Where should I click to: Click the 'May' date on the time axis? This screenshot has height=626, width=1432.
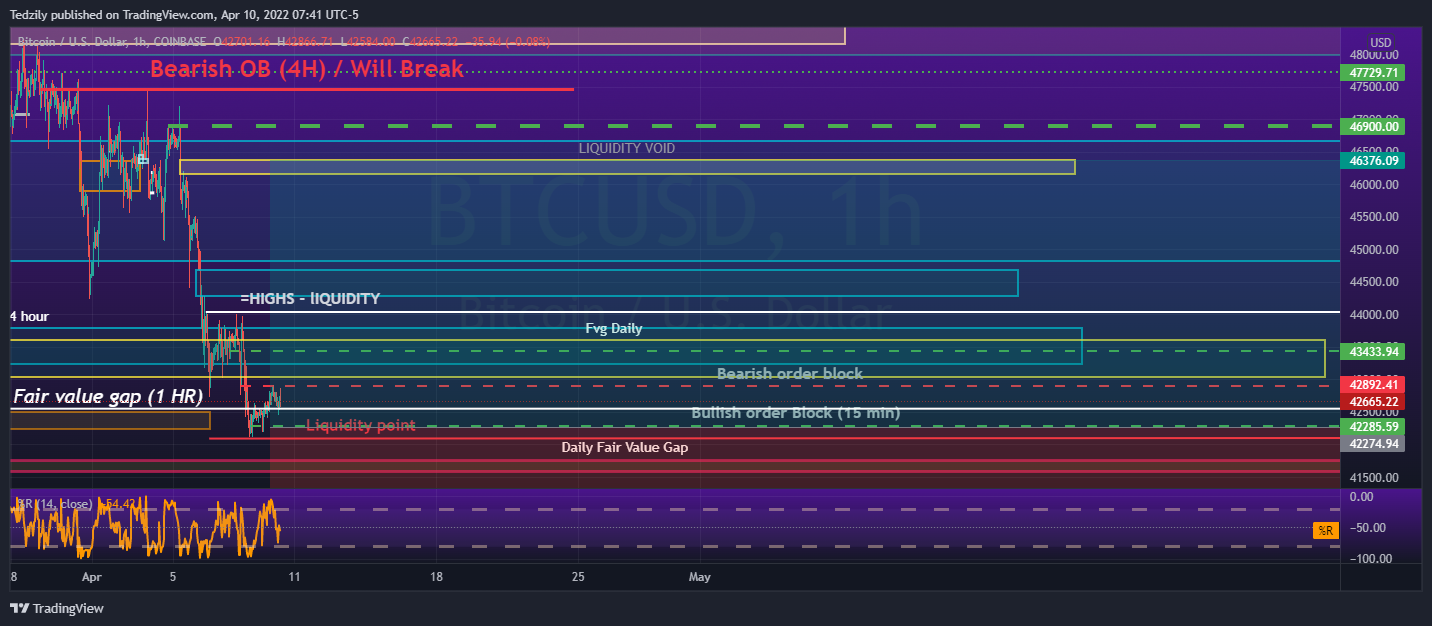coord(699,577)
